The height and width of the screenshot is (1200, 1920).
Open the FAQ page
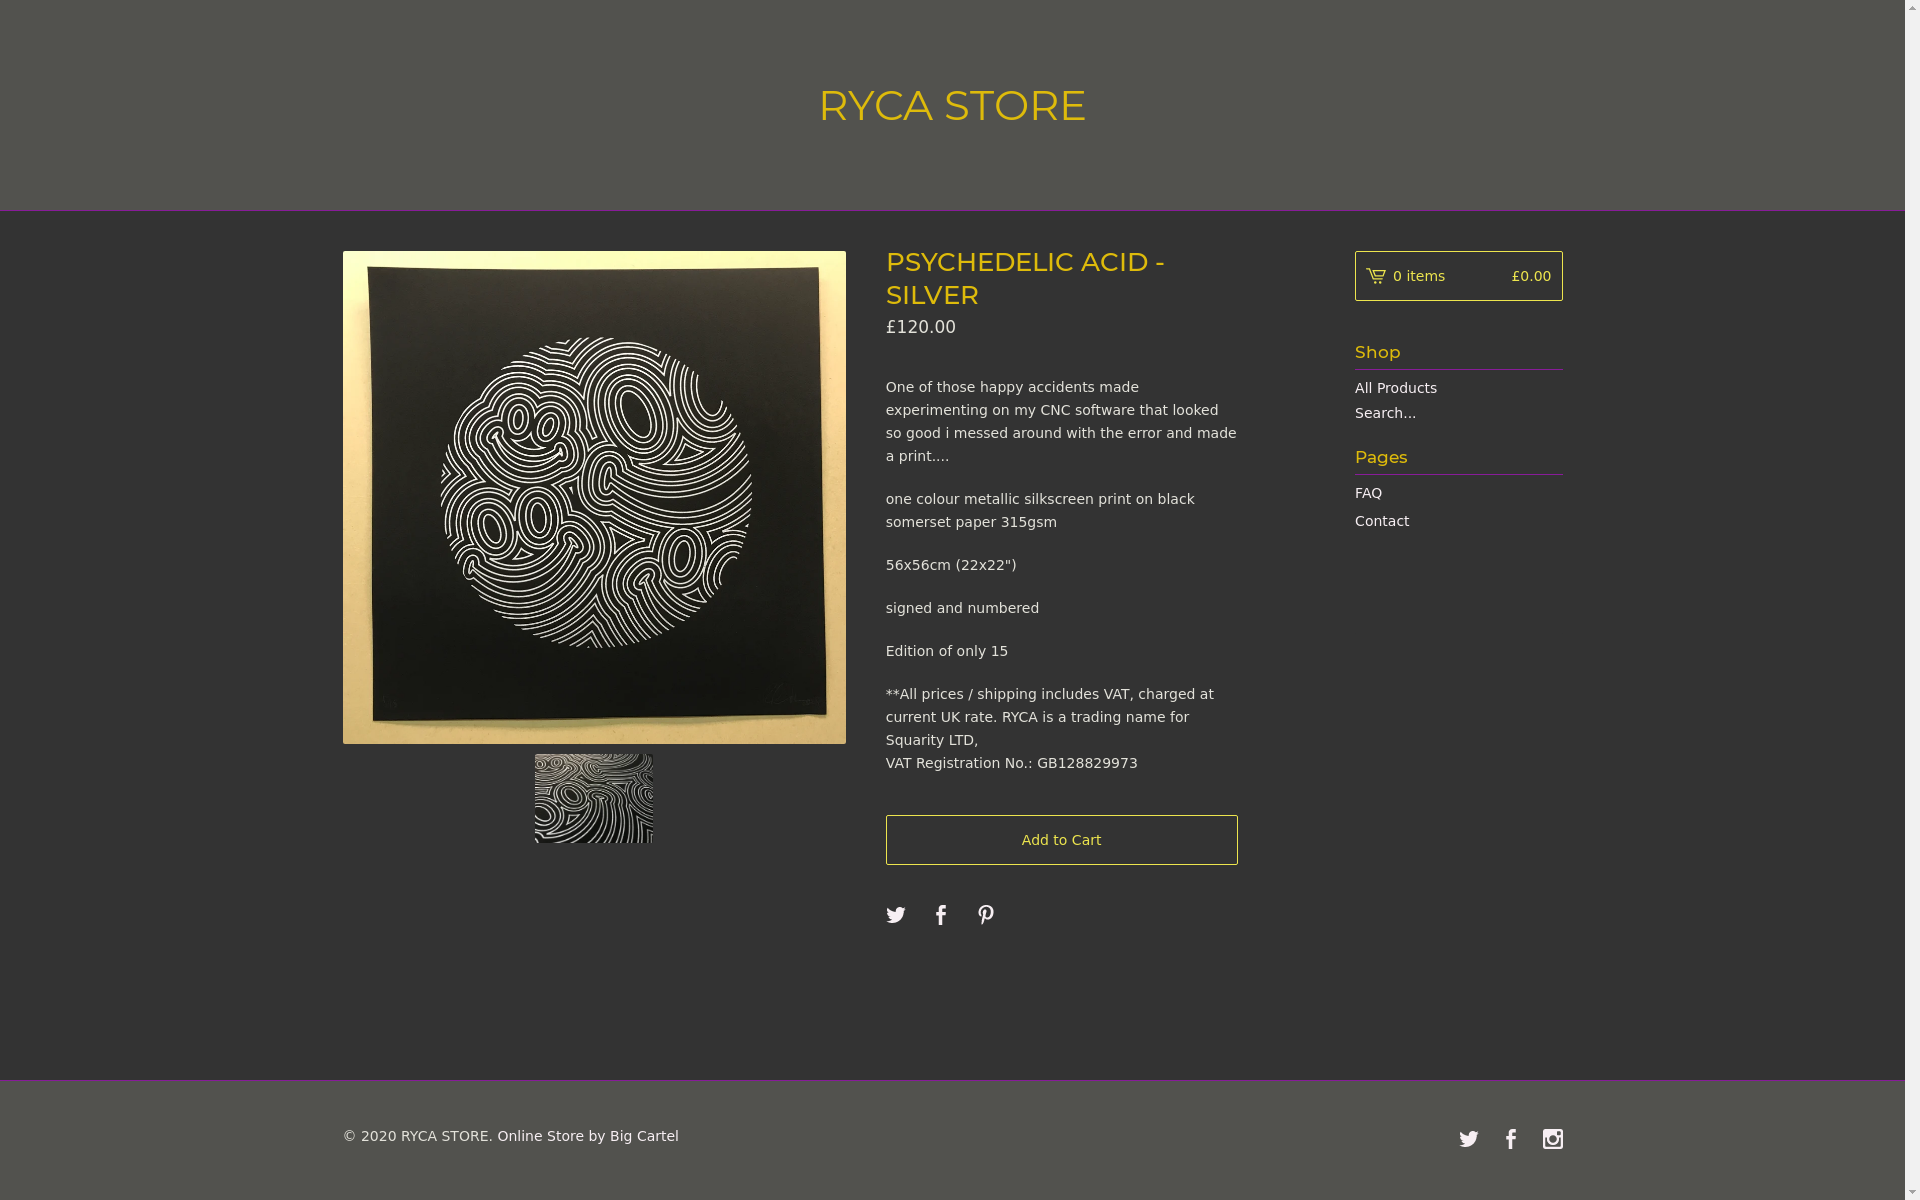1368,493
